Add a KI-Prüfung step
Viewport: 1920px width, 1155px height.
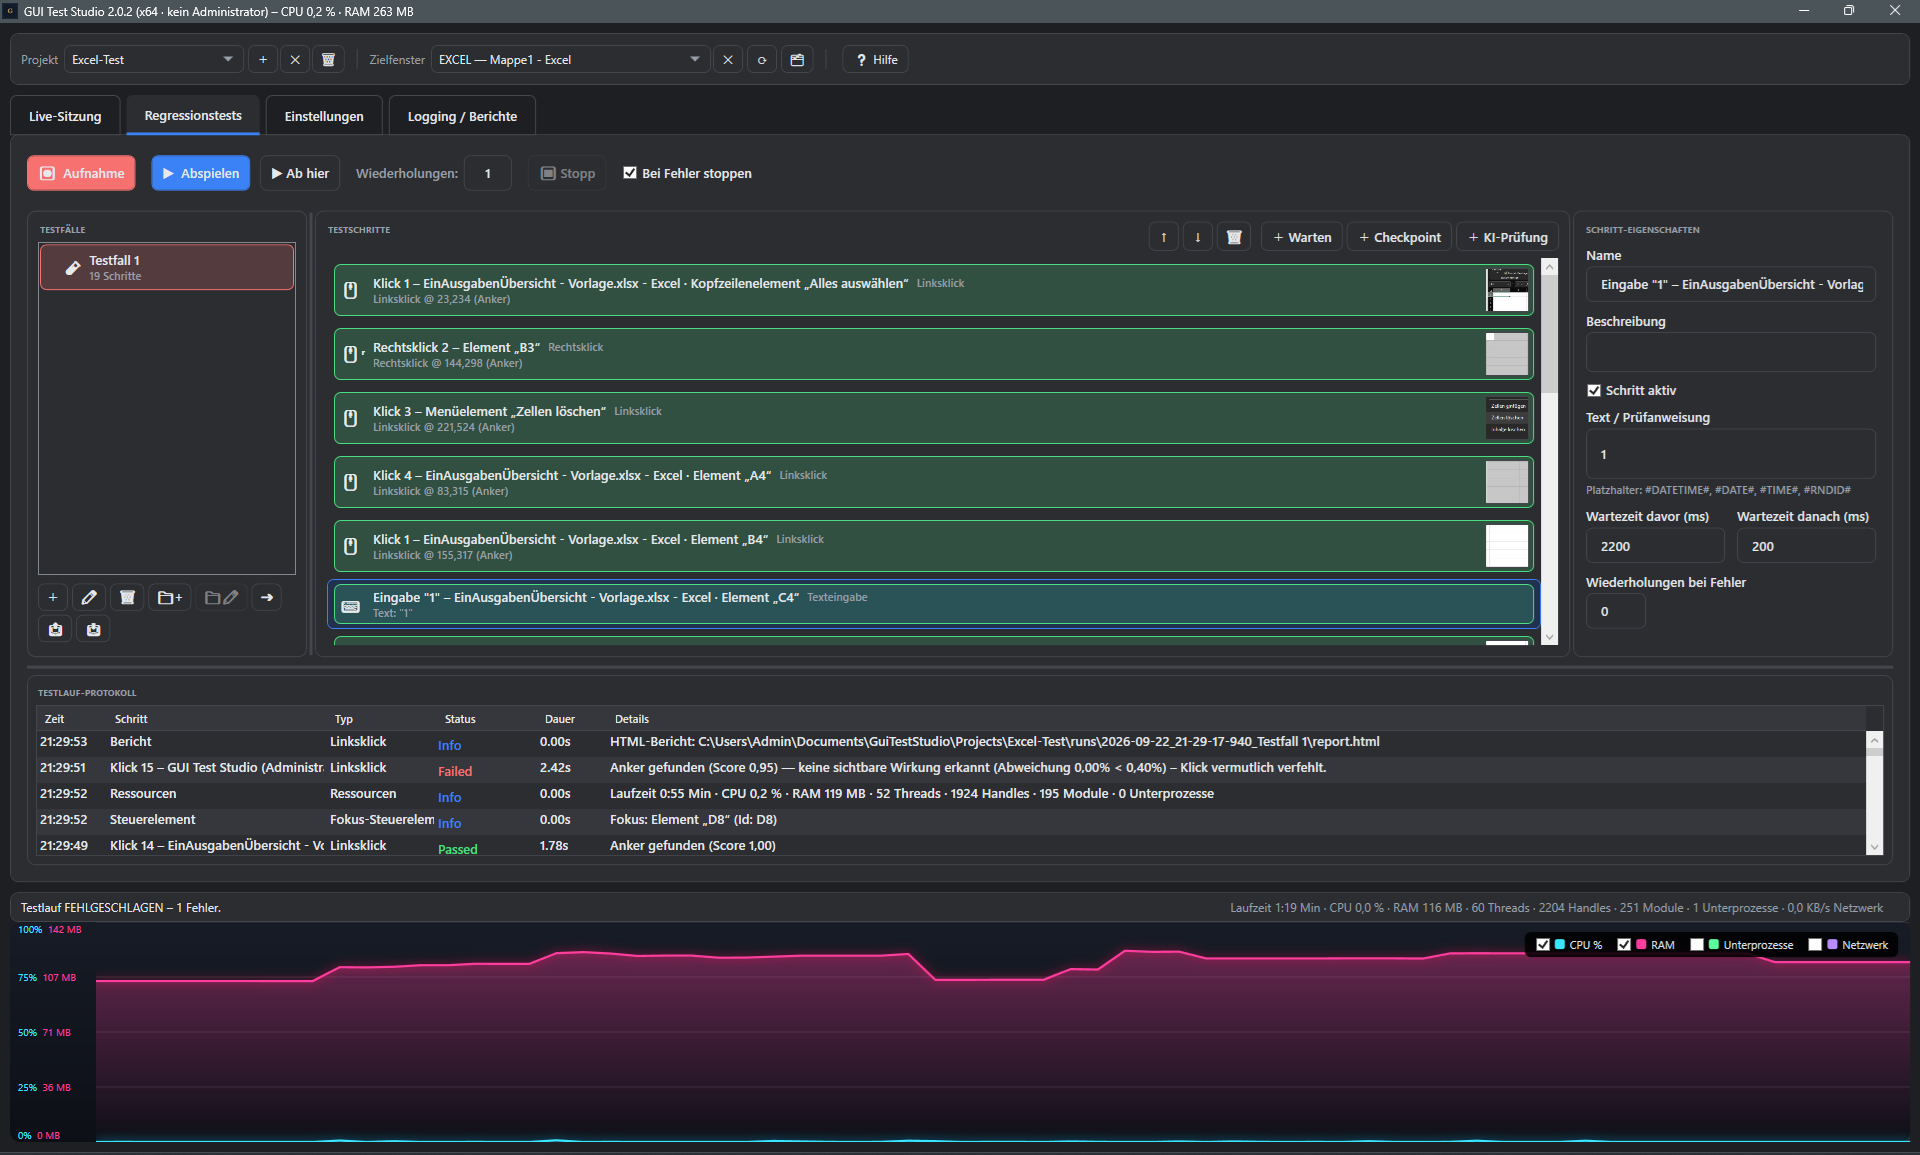[x=1508, y=237]
